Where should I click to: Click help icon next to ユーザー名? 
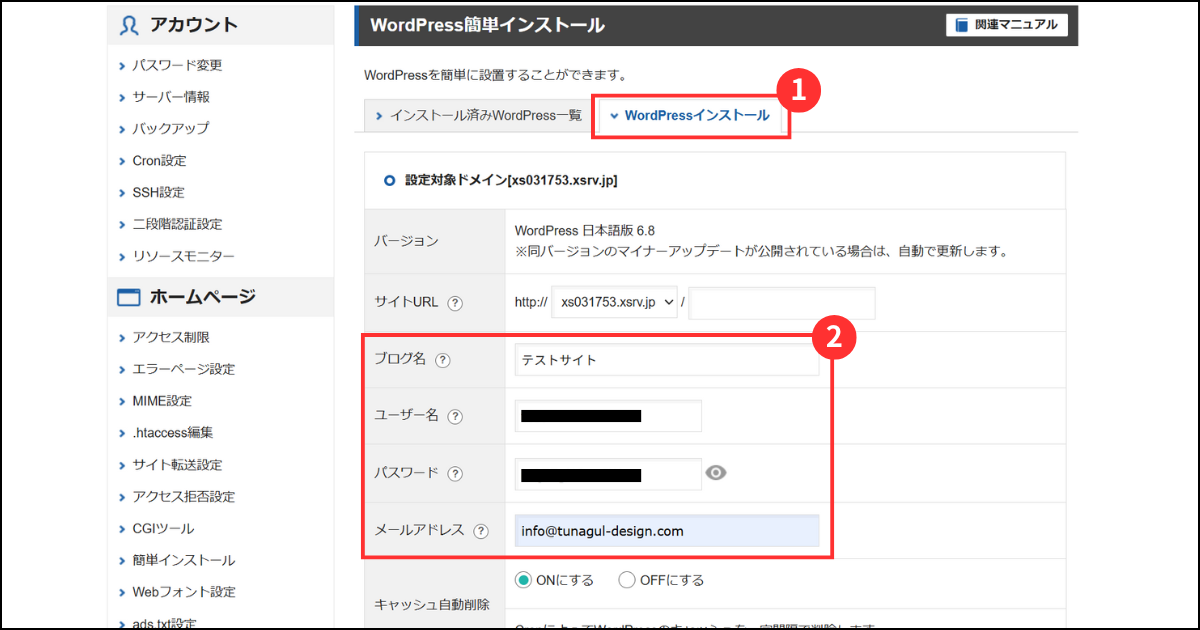point(455,417)
